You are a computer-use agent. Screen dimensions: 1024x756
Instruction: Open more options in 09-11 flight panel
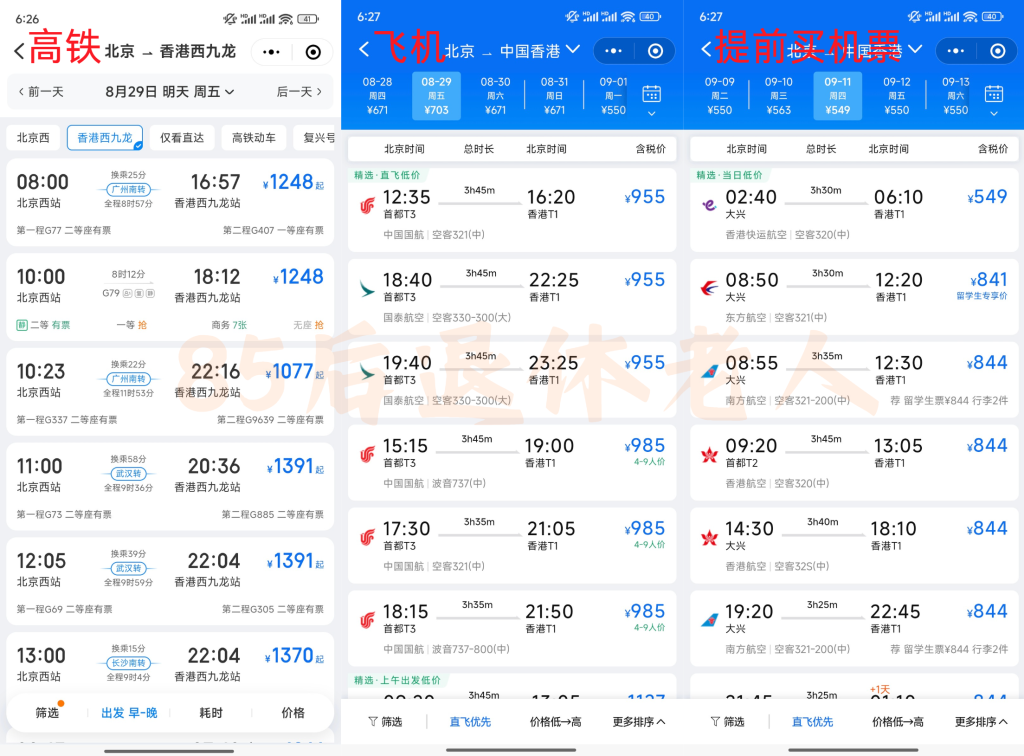click(955, 51)
